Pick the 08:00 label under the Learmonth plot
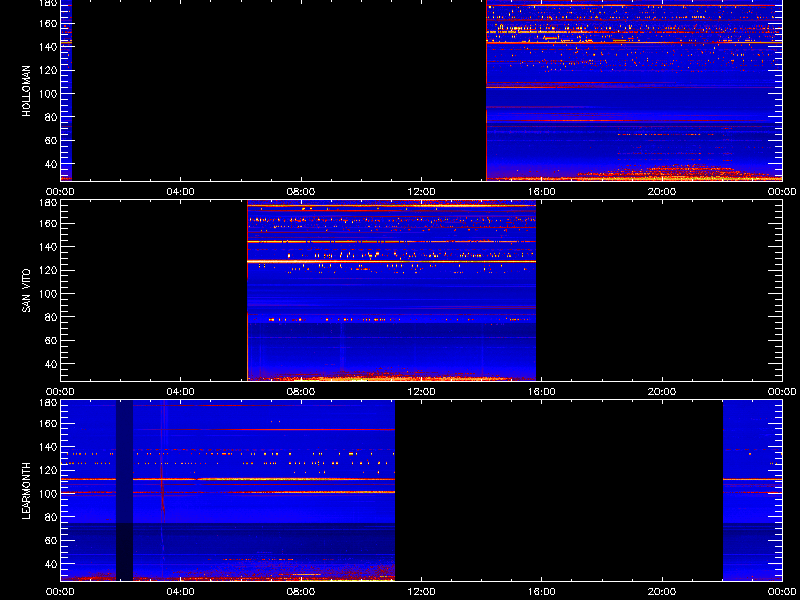Screen dimensions: 800x600 click(301, 592)
